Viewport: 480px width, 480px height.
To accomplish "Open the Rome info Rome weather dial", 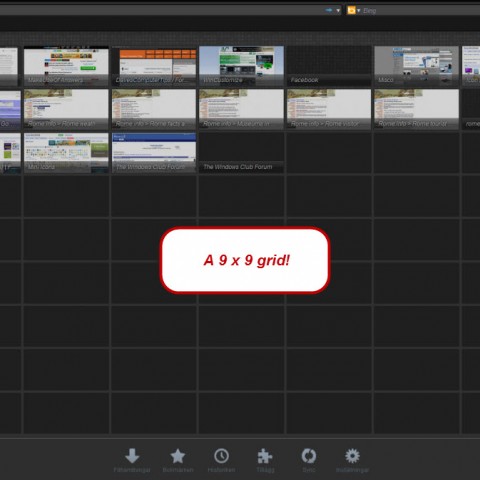I will (x=66, y=109).
